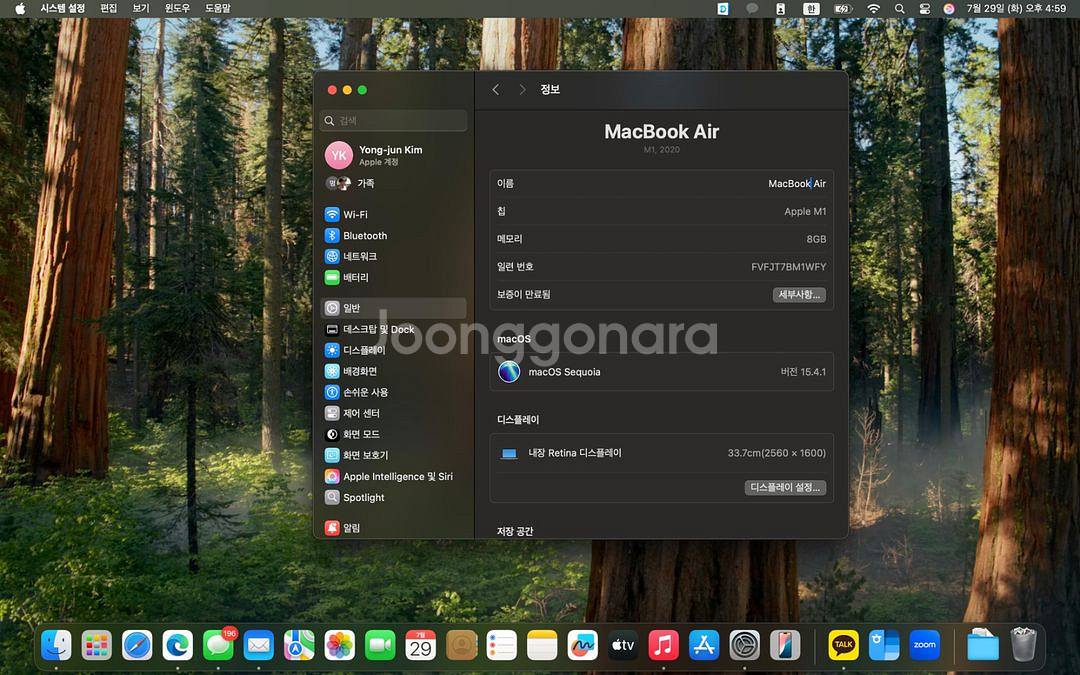Image resolution: width=1080 pixels, height=675 pixels.
Task: Open the 도움말 menu
Action: pos(218,8)
